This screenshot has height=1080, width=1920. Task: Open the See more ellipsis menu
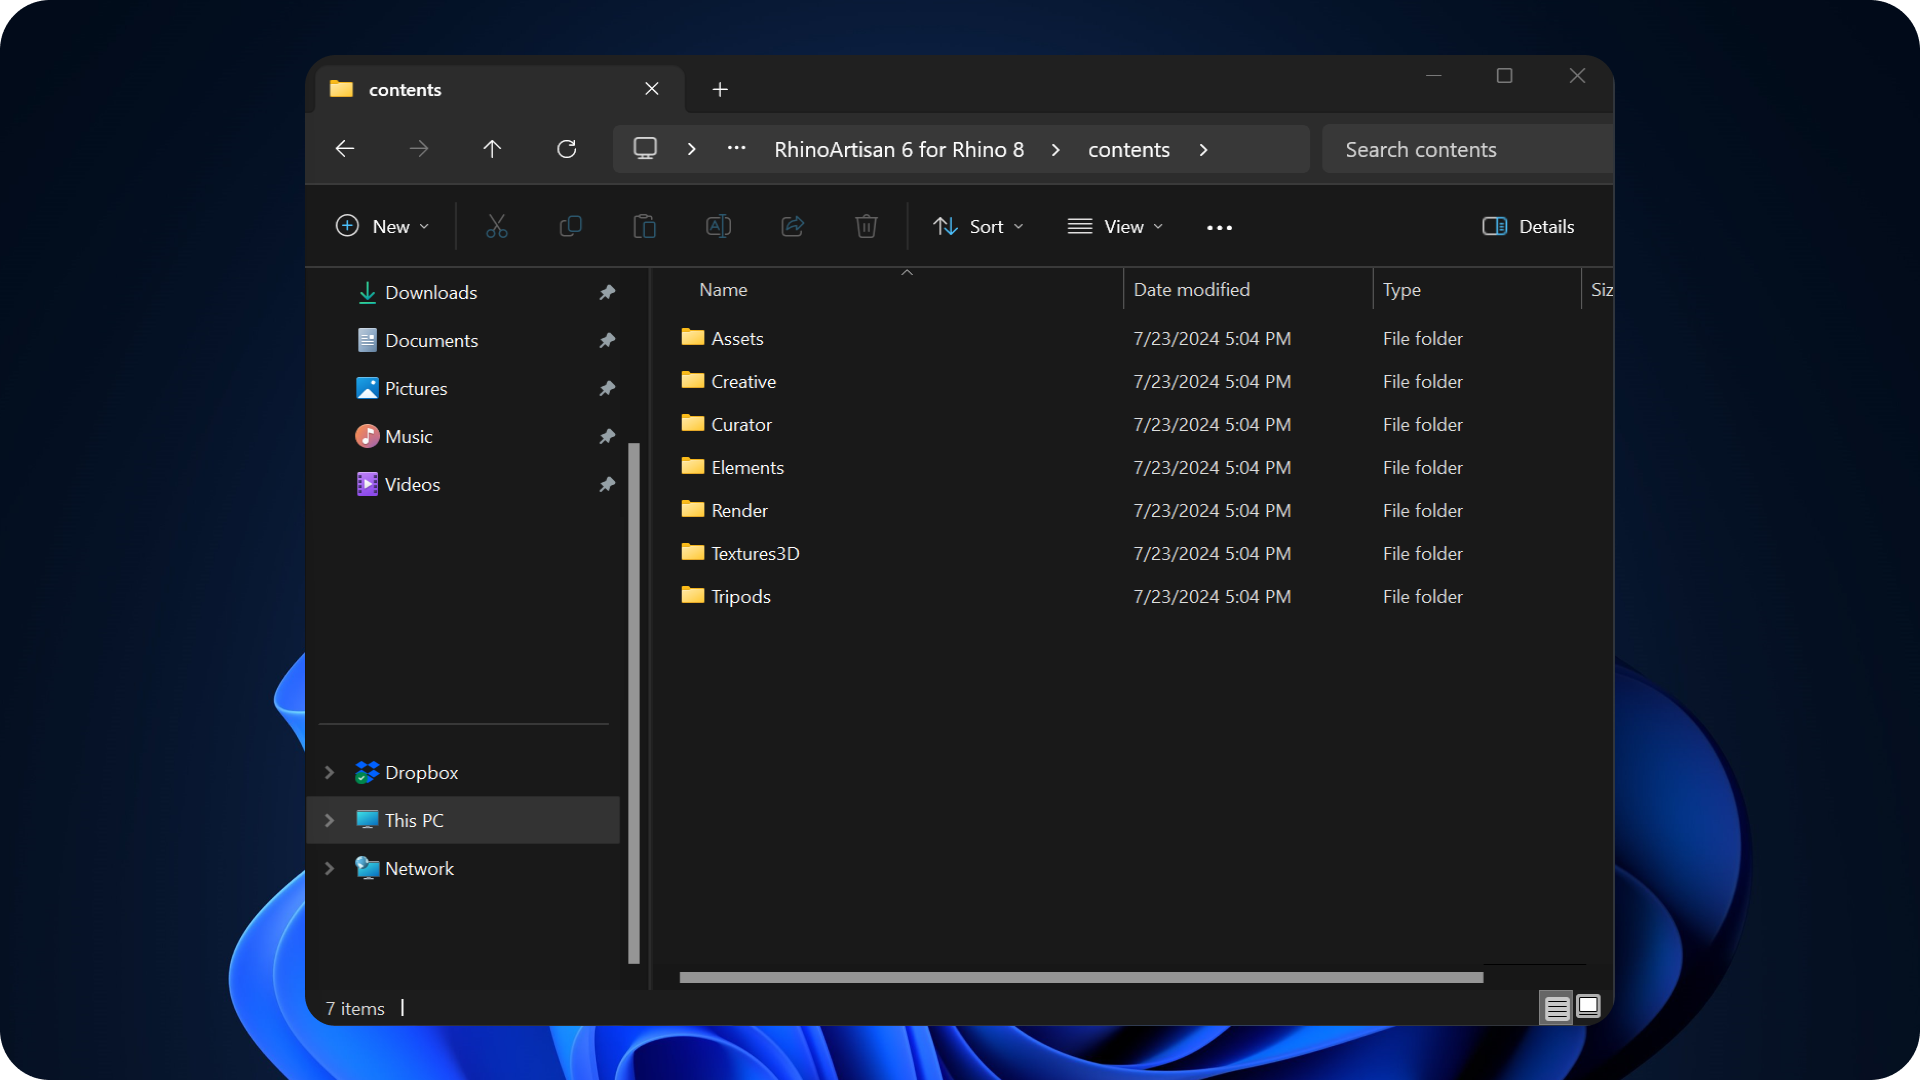click(x=1219, y=228)
